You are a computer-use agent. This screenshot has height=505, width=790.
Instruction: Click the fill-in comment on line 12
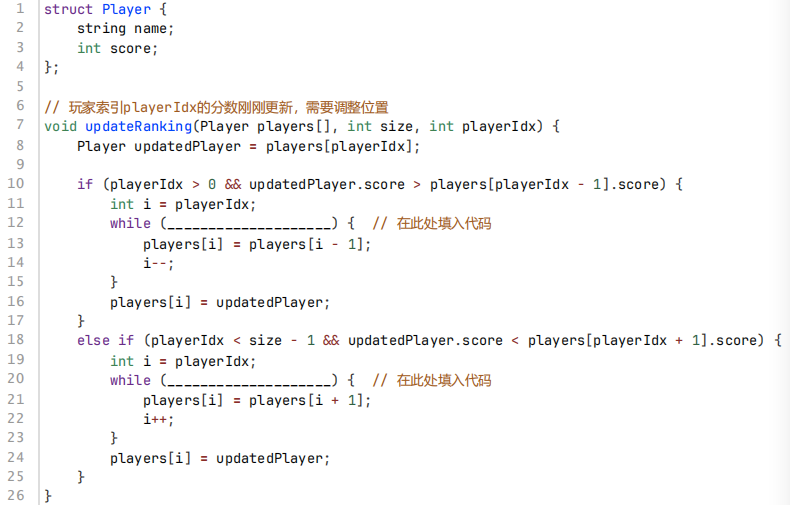coord(432,223)
